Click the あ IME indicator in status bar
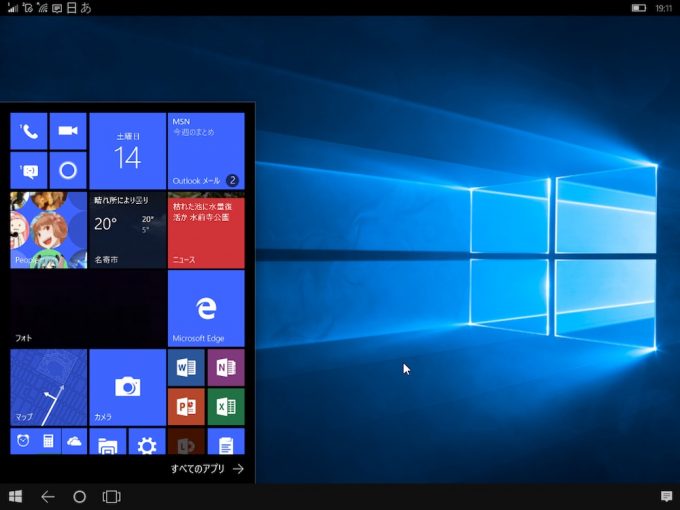This screenshot has width=680, height=510. (86, 7)
